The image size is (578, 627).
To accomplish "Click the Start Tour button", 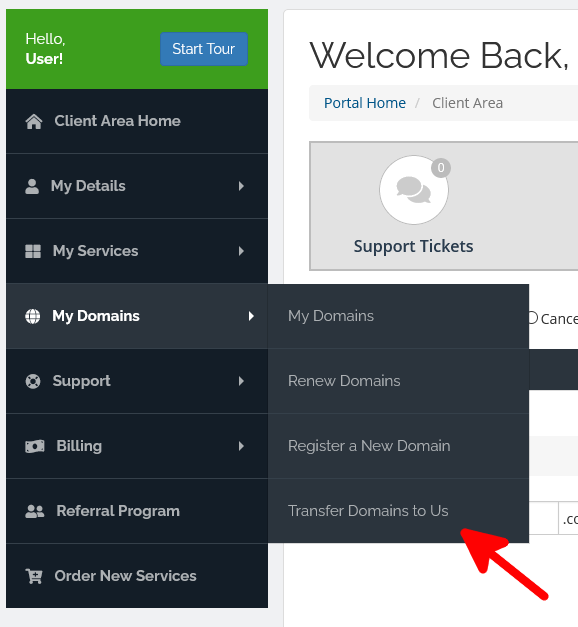I will click(204, 49).
